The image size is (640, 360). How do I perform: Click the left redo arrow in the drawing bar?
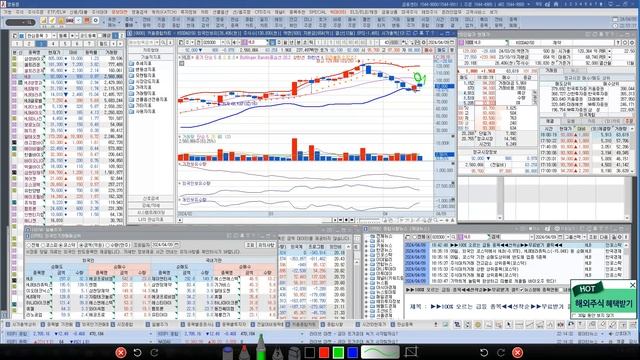coord(154,352)
